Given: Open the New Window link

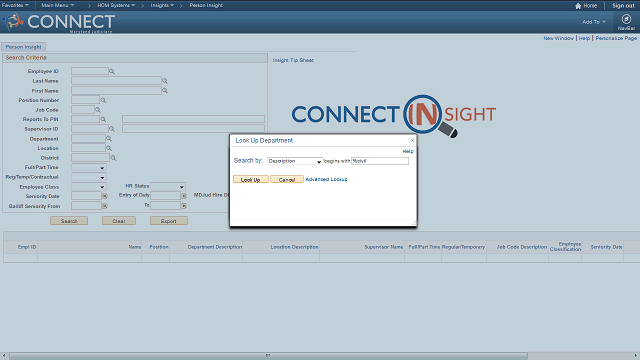Looking at the screenshot, I should click(x=558, y=38).
